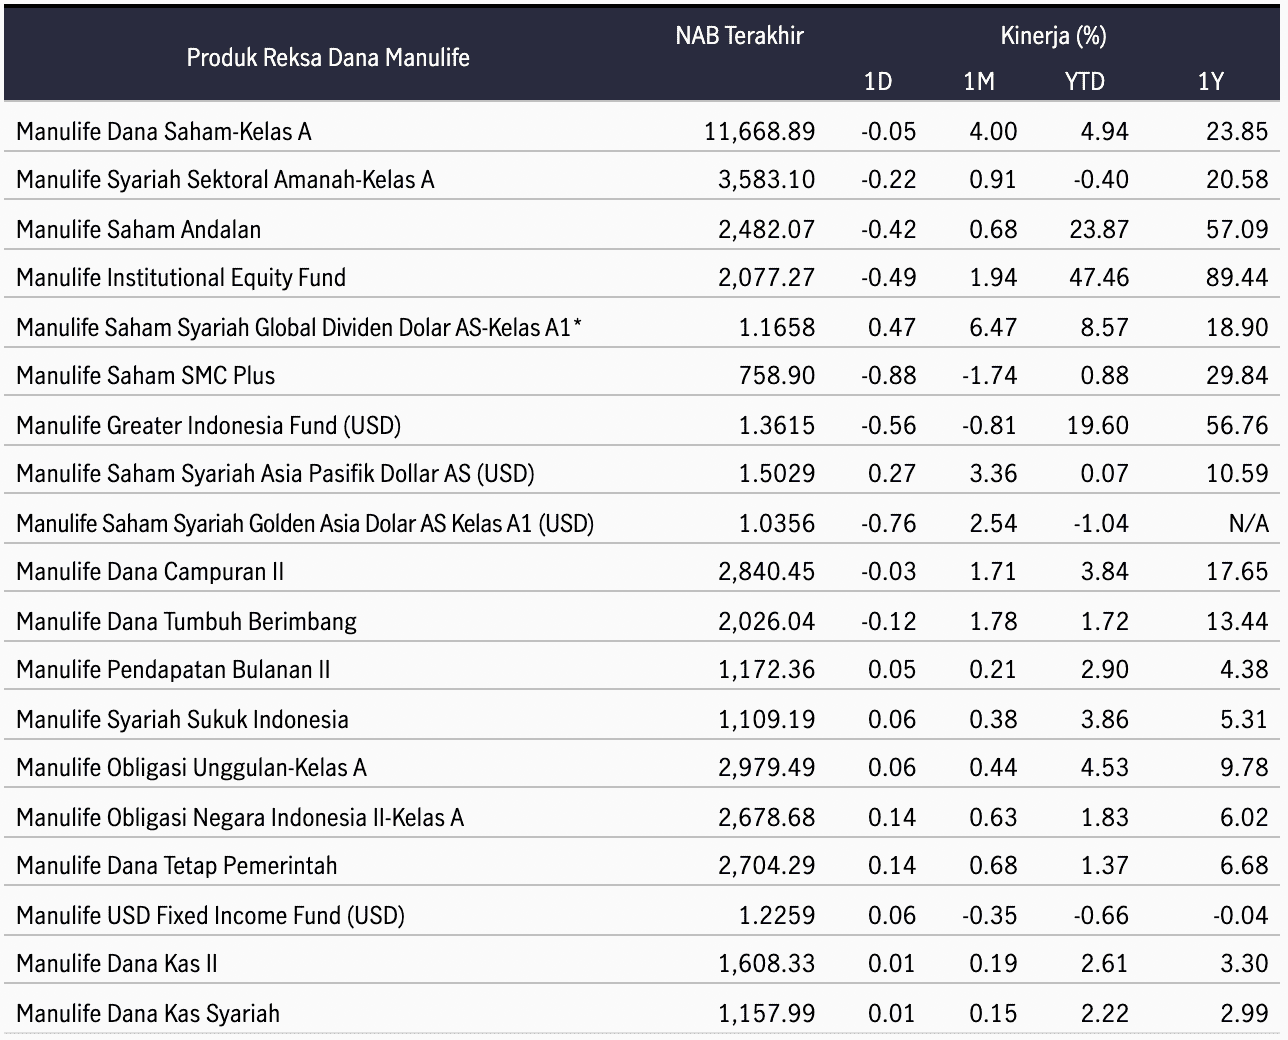Click the 1Y value 6.68

pyautogui.click(x=1244, y=865)
